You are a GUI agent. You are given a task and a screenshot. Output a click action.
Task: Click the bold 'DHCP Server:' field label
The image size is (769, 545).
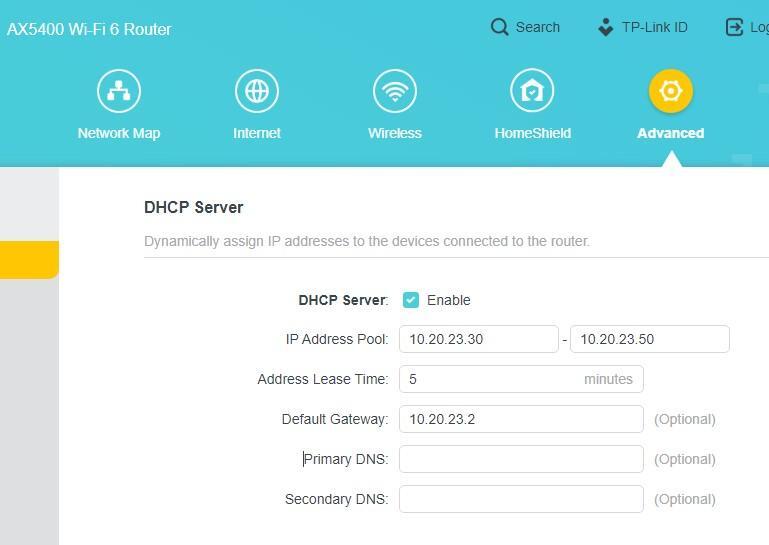click(343, 300)
